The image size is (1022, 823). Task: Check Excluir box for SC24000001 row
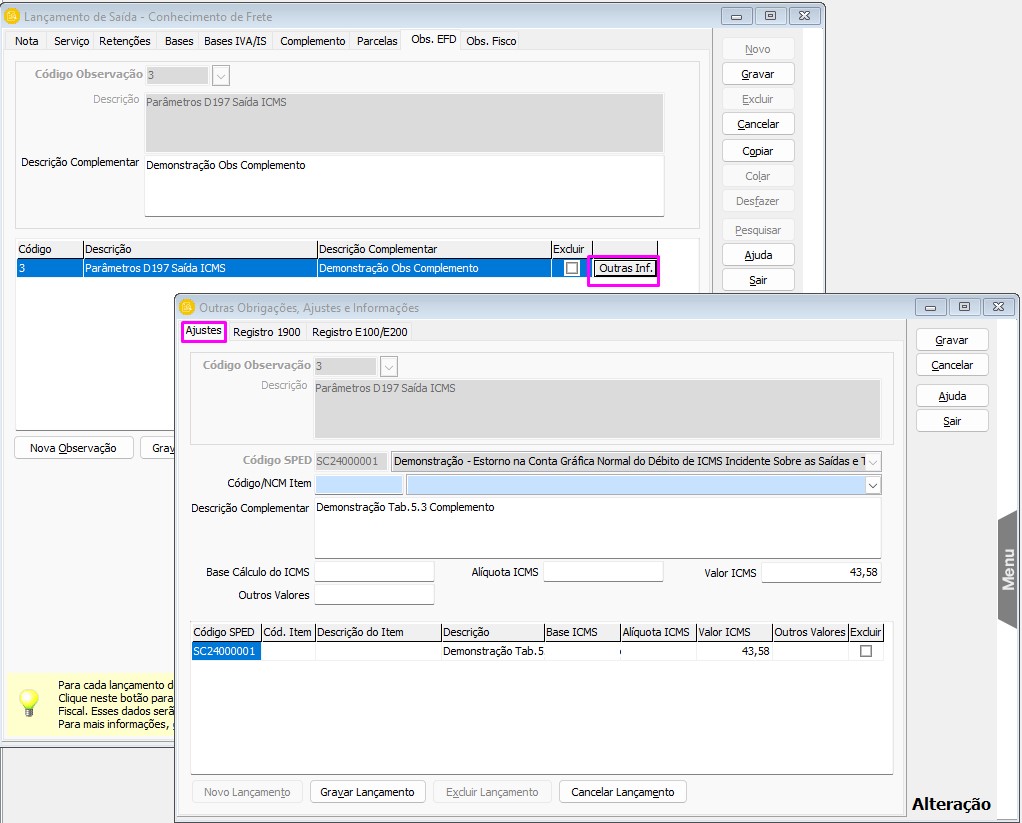tap(866, 651)
